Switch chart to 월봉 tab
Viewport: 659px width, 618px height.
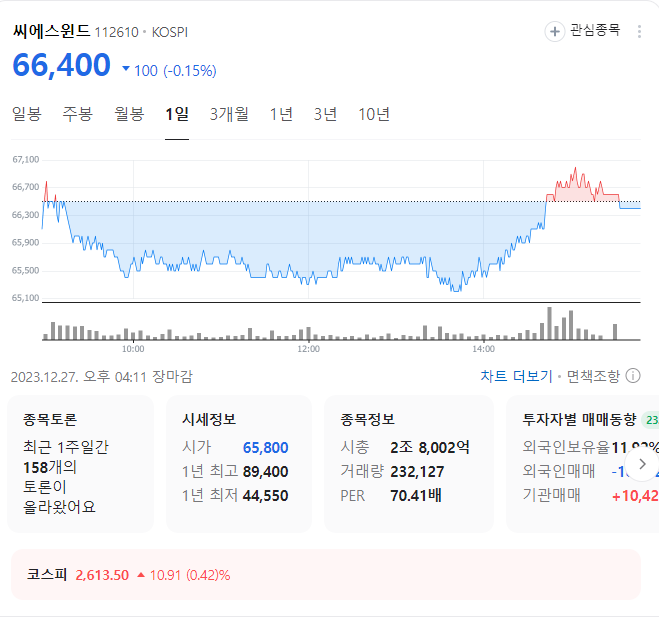click(129, 114)
